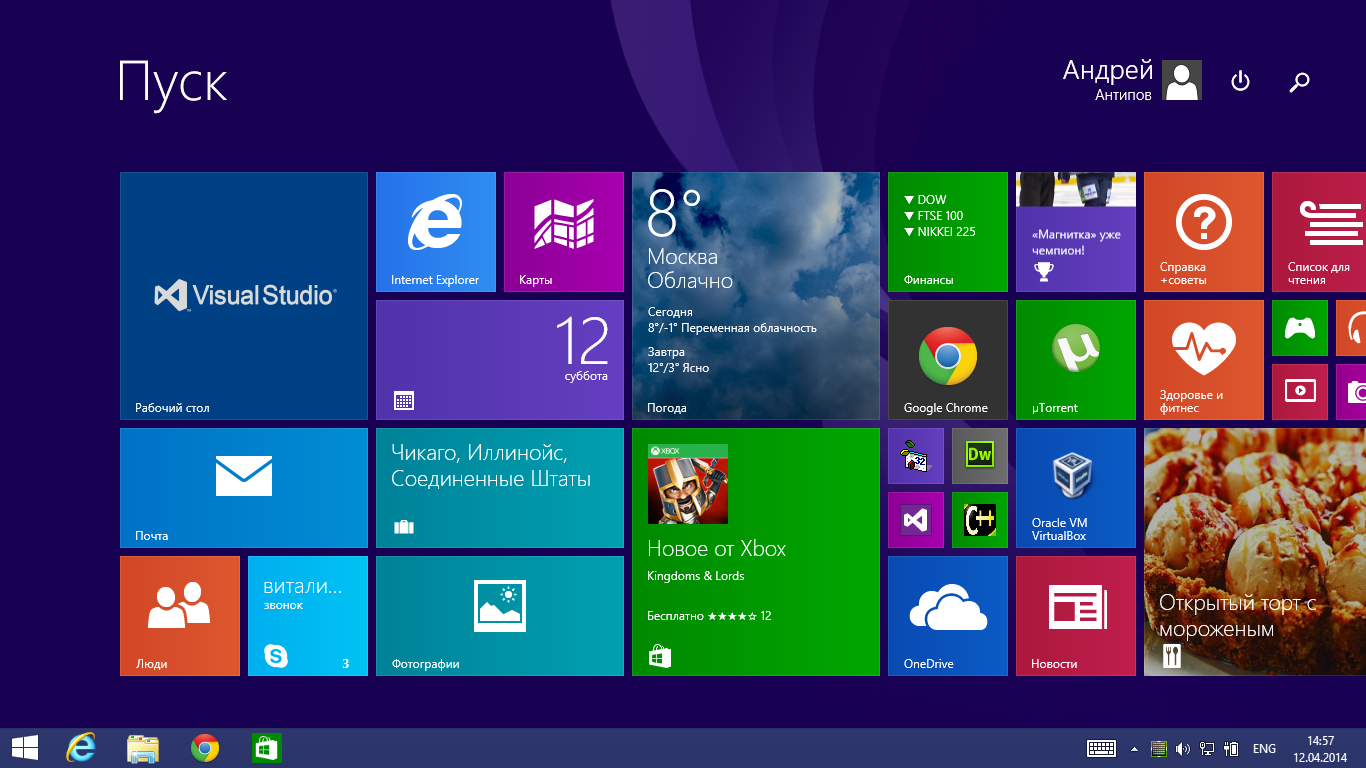Open the Погода weather tile for Москва
Image resolution: width=1366 pixels, height=768 pixels.
(x=756, y=296)
